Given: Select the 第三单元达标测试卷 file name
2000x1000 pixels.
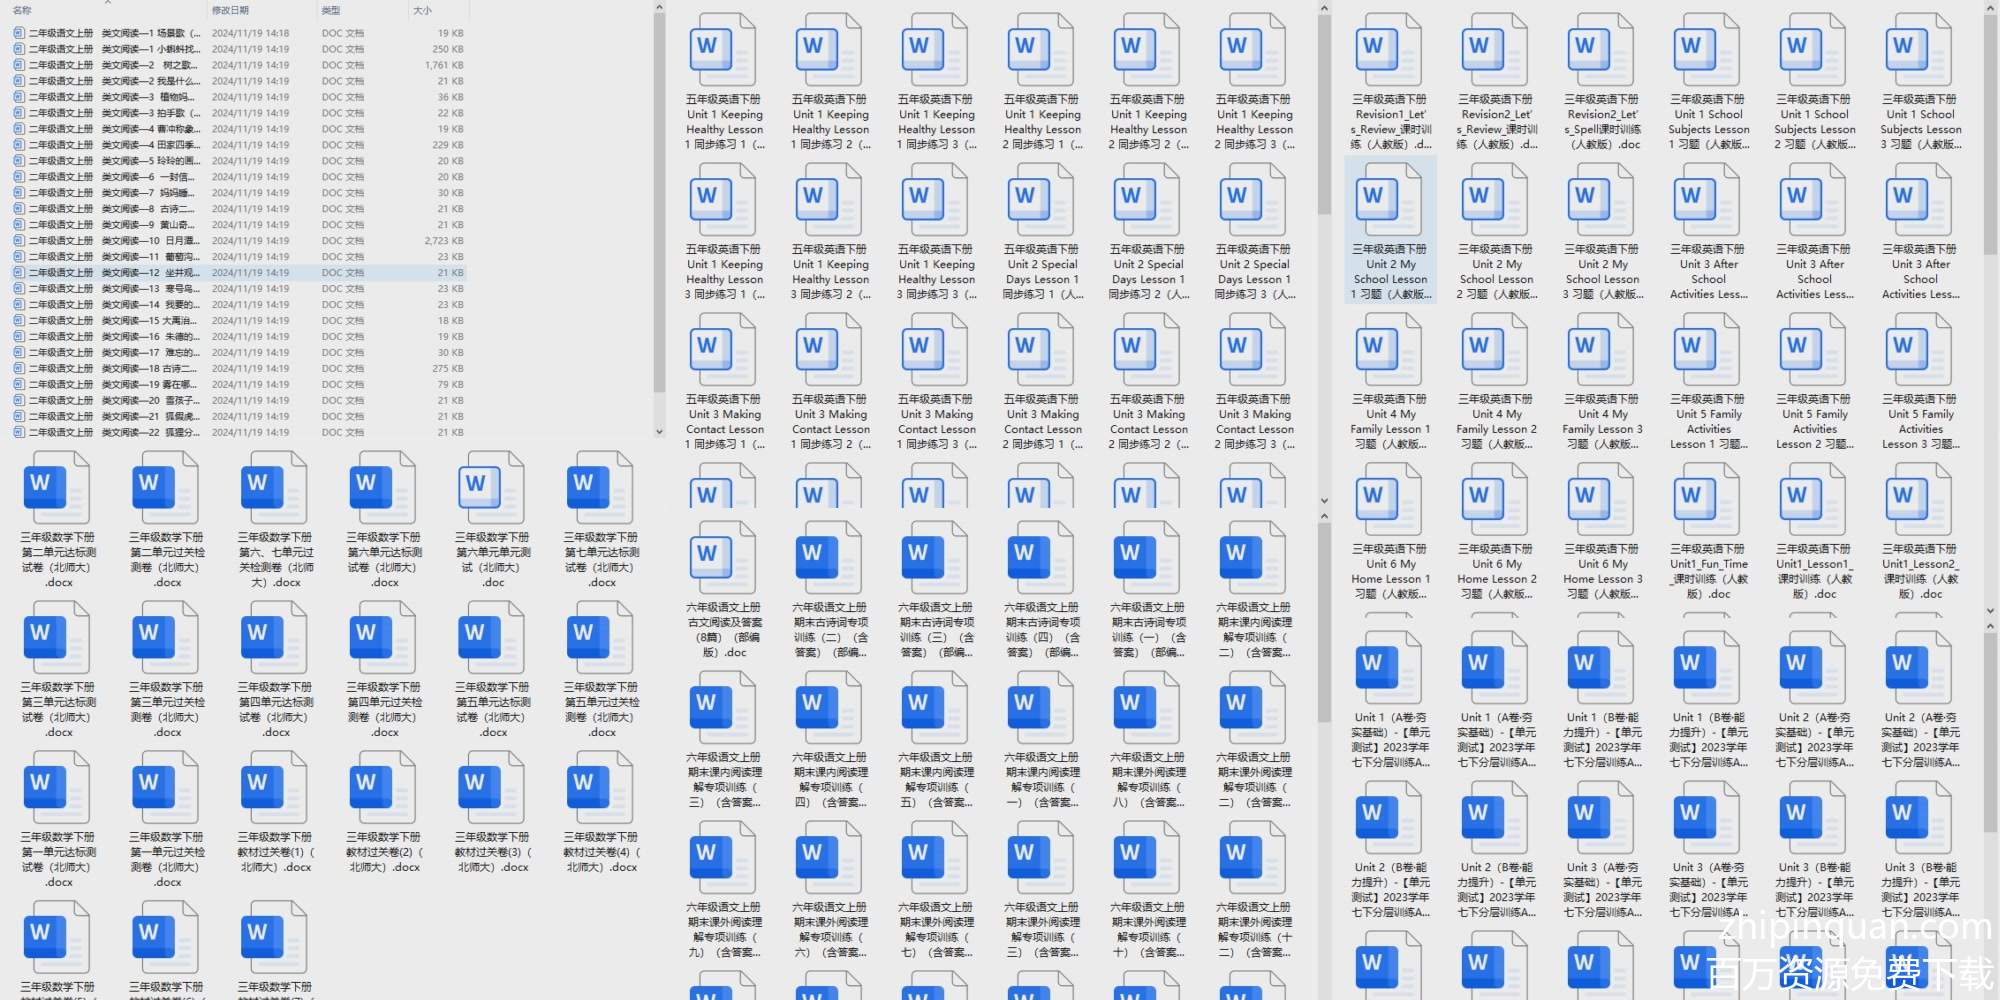Looking at the screenshot, I should click(58, 710).
